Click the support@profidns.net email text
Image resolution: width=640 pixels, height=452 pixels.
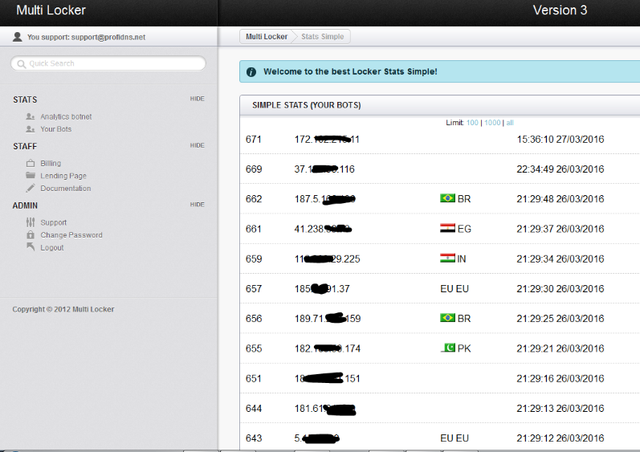point(108,37)
